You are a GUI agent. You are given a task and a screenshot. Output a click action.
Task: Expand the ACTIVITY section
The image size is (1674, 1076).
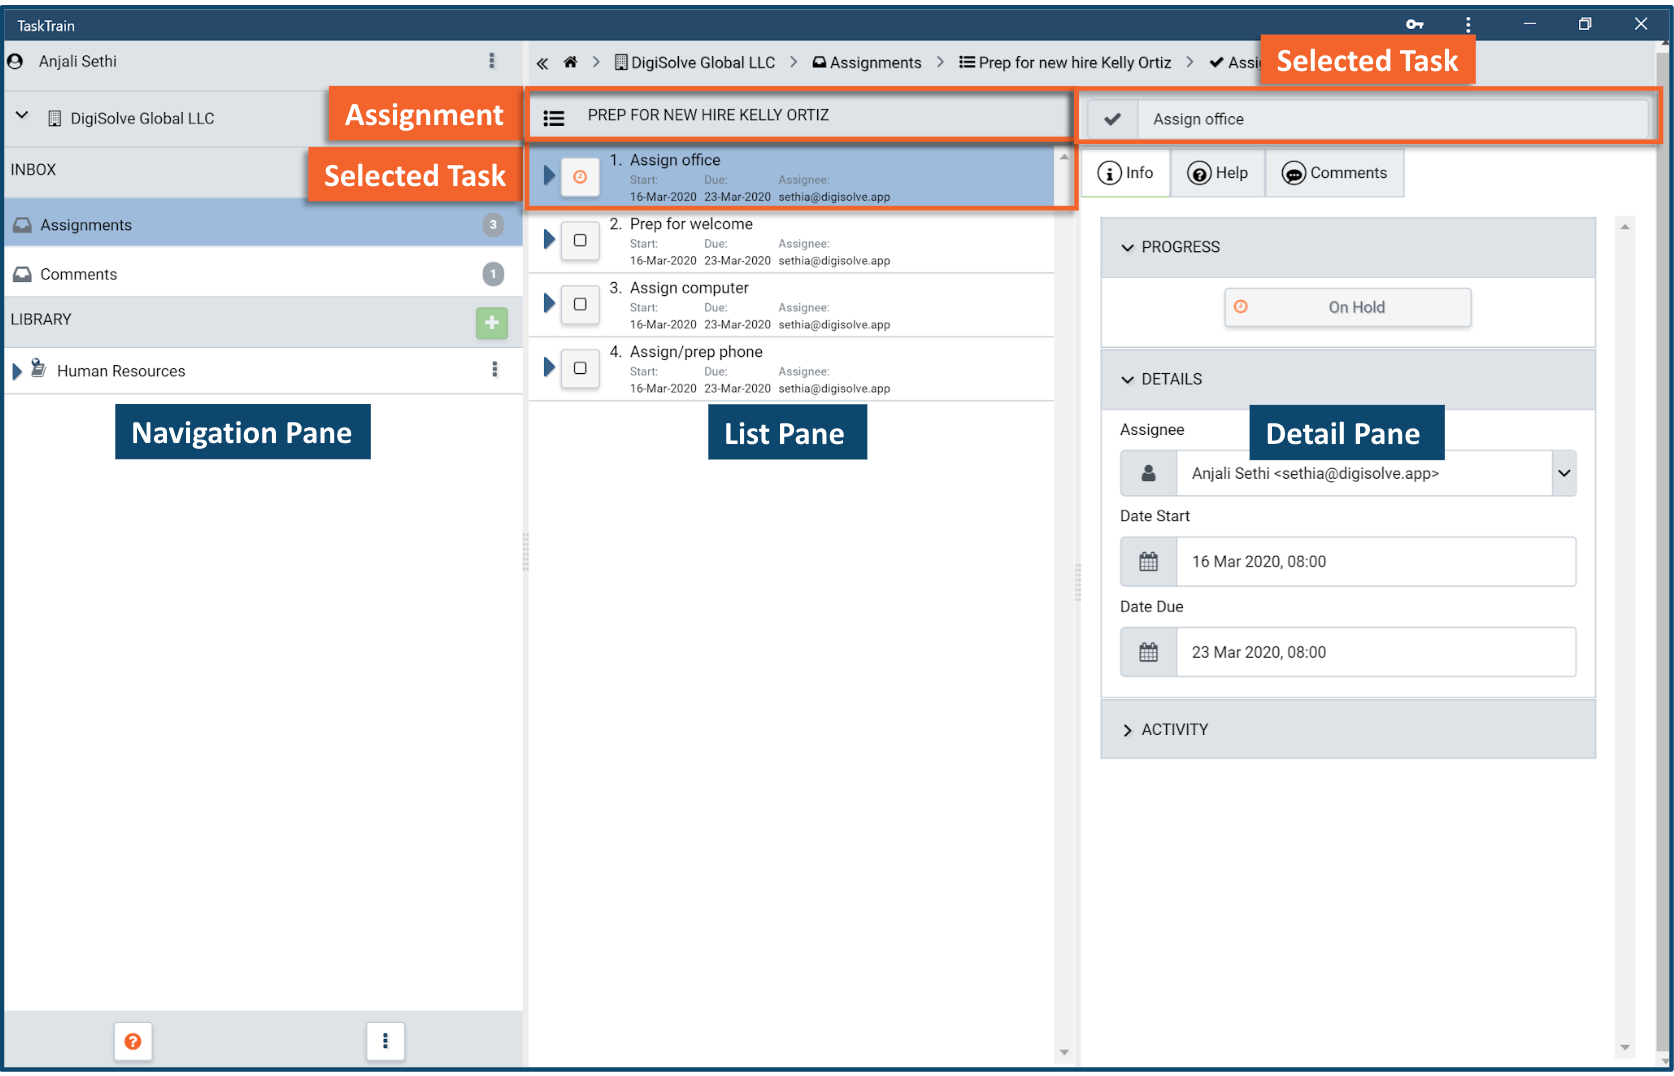coord(1348,729)
